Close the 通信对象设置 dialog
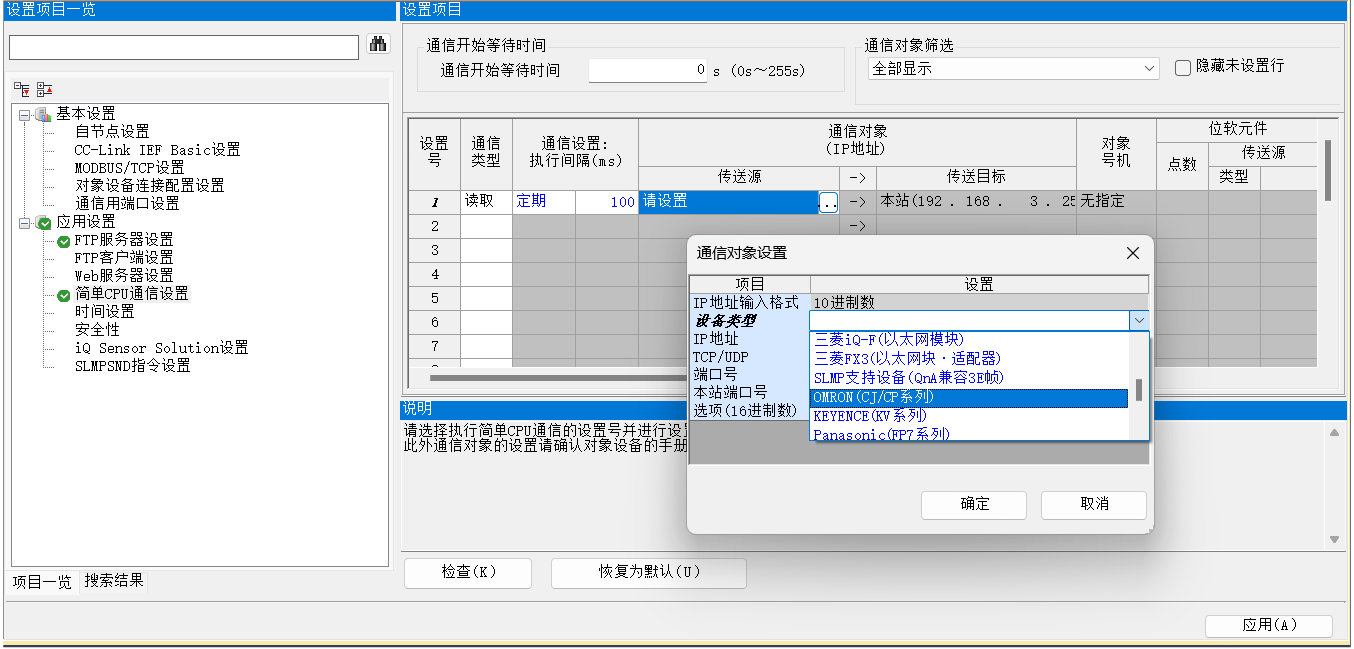The image size is (1354, 649). coord(1132,253)
